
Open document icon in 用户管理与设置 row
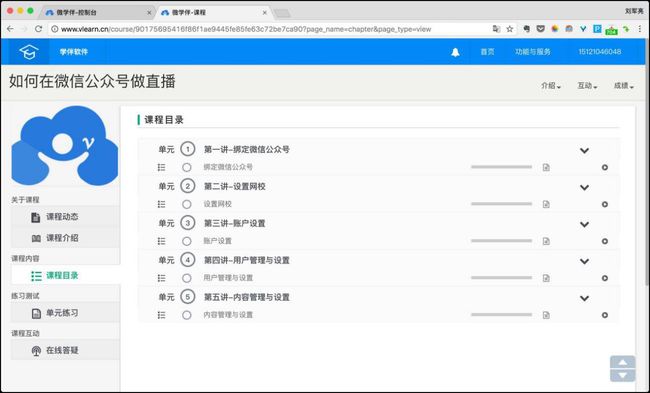click(546, 278)
